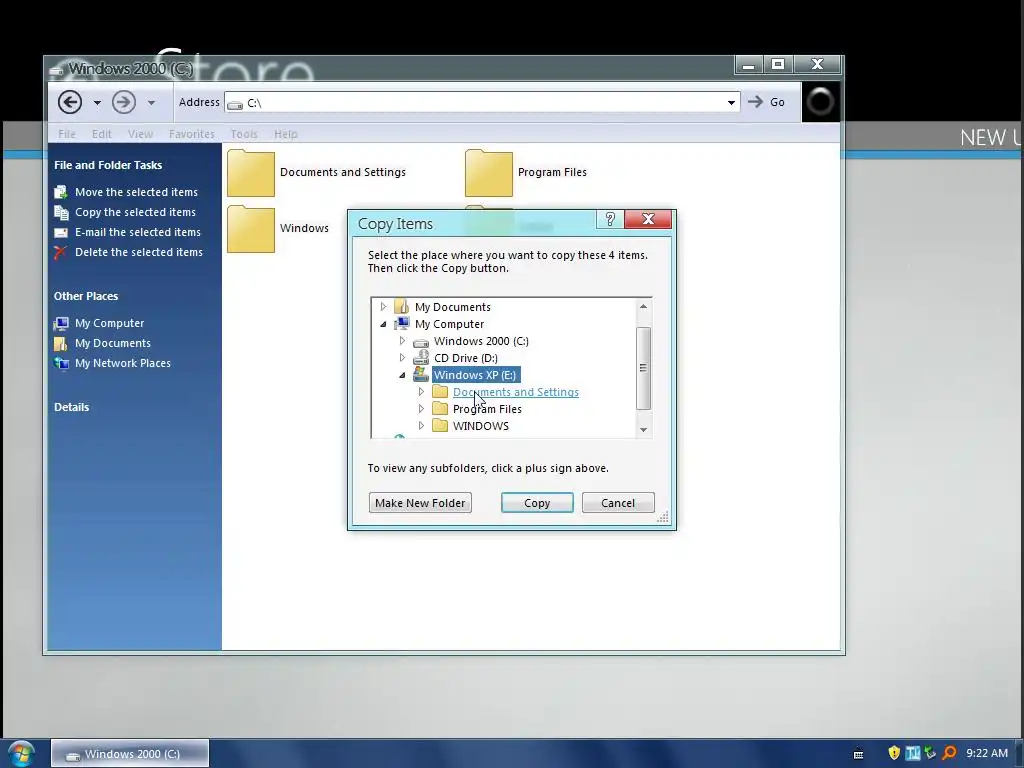The image size is (1024, 768).
Task: Click Delete the selected items link
Action: (x=139, y=252)
